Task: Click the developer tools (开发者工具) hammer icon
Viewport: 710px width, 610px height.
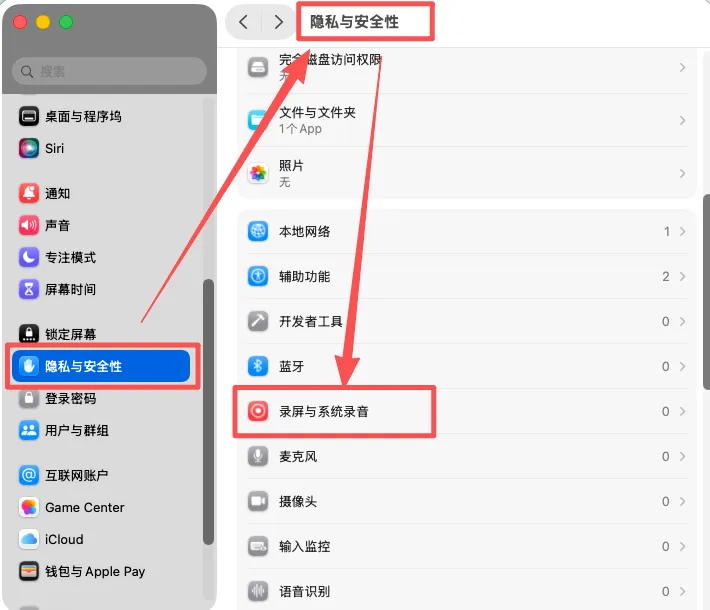Action: point(258,321)
